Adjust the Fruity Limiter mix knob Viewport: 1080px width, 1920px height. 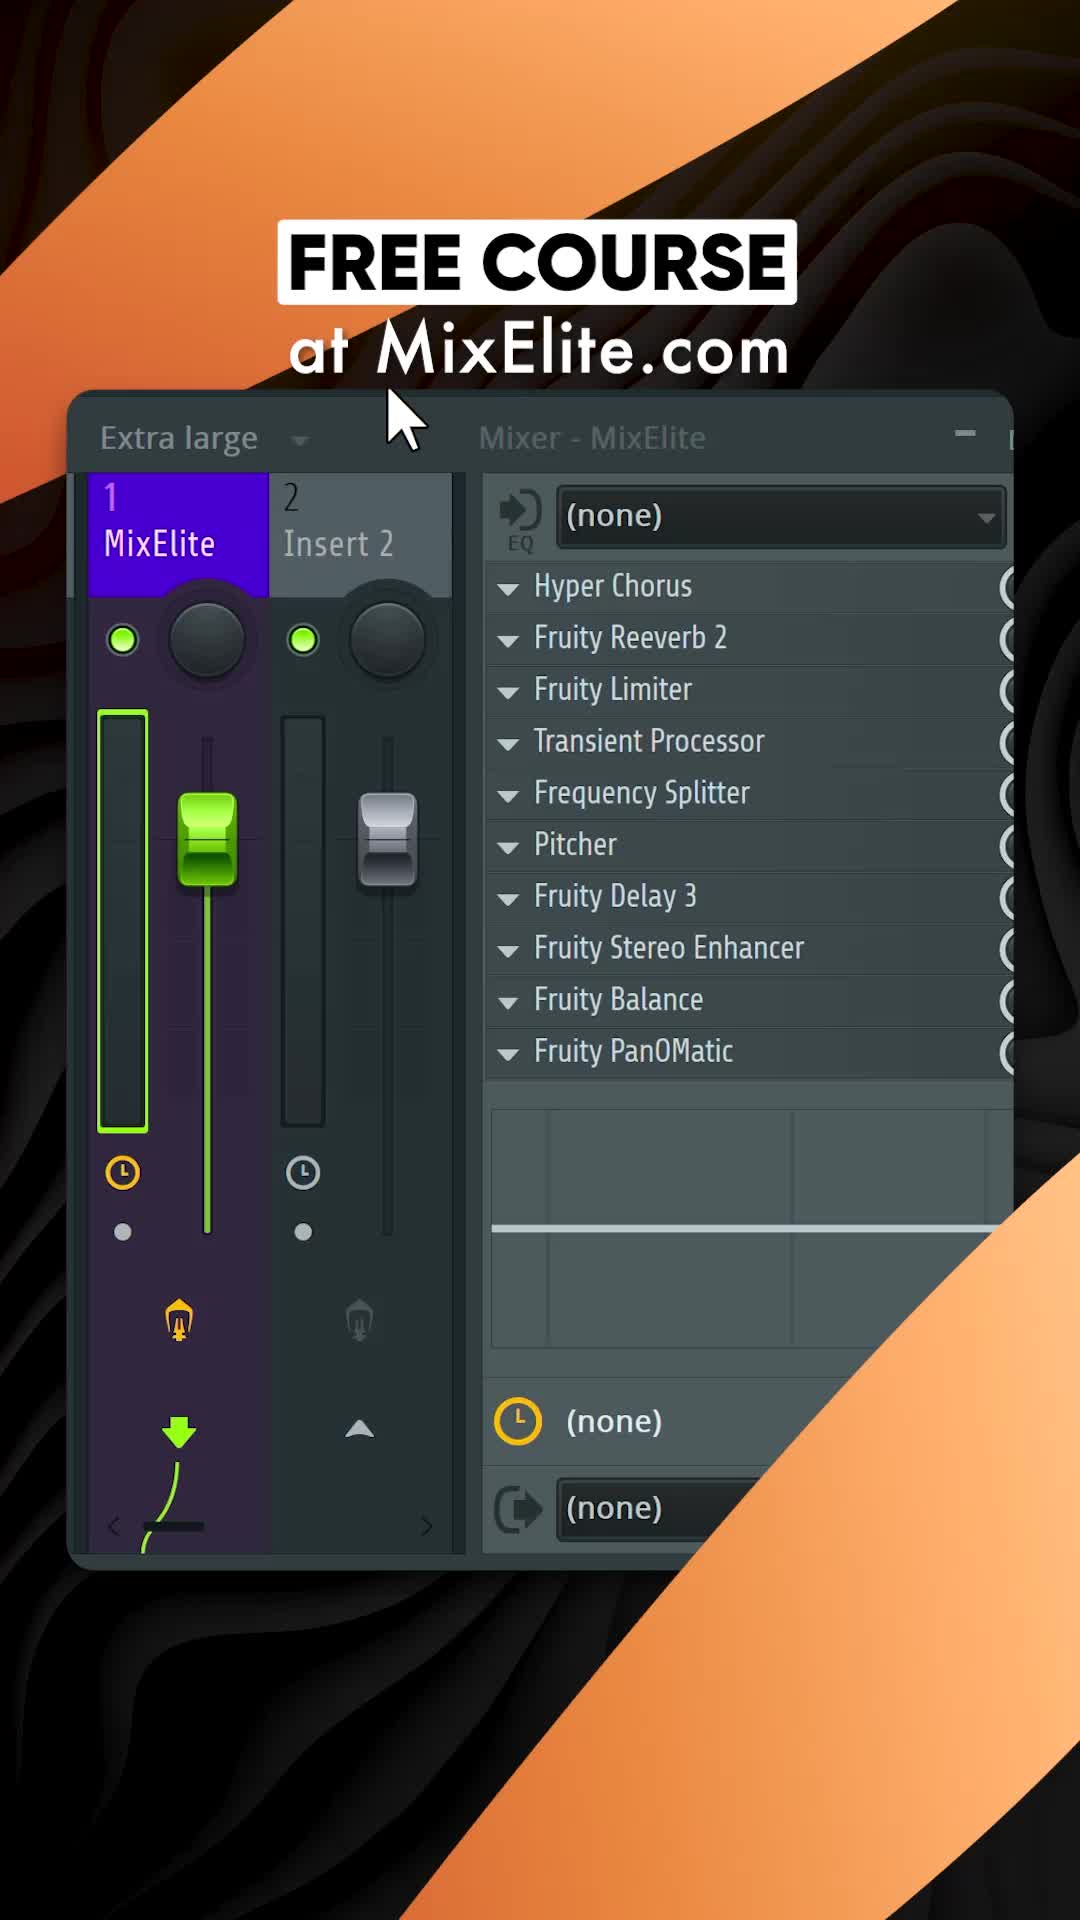pyautogui.click(x=1007, y=691)
